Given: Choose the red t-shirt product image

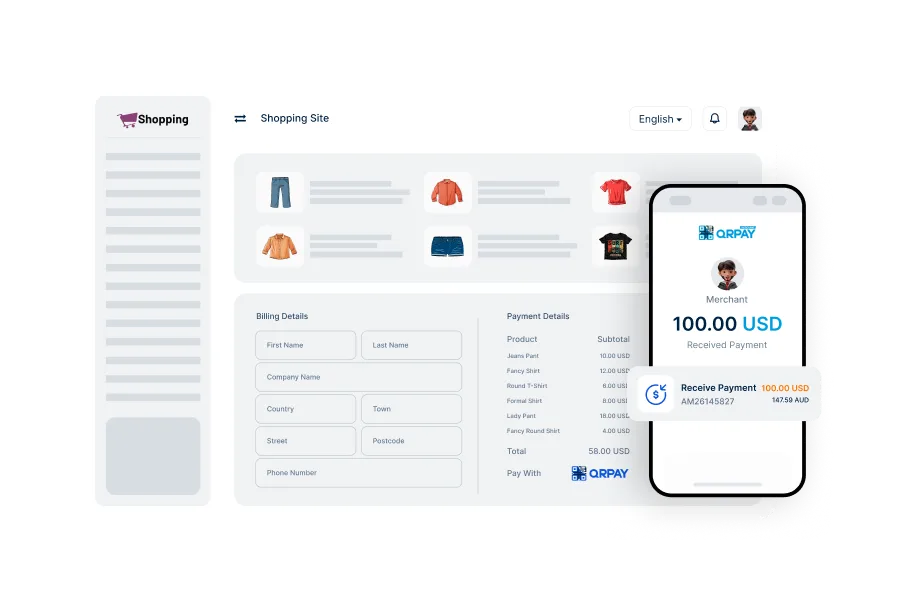Looking at the screenshot, I should tap(615, 192).
